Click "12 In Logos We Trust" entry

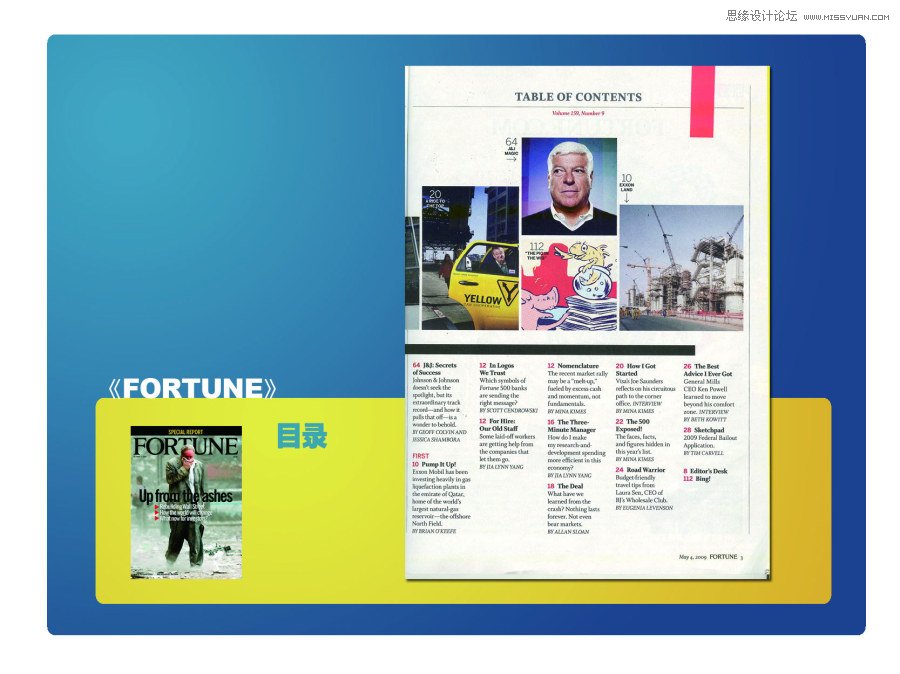tap(498, 369)
